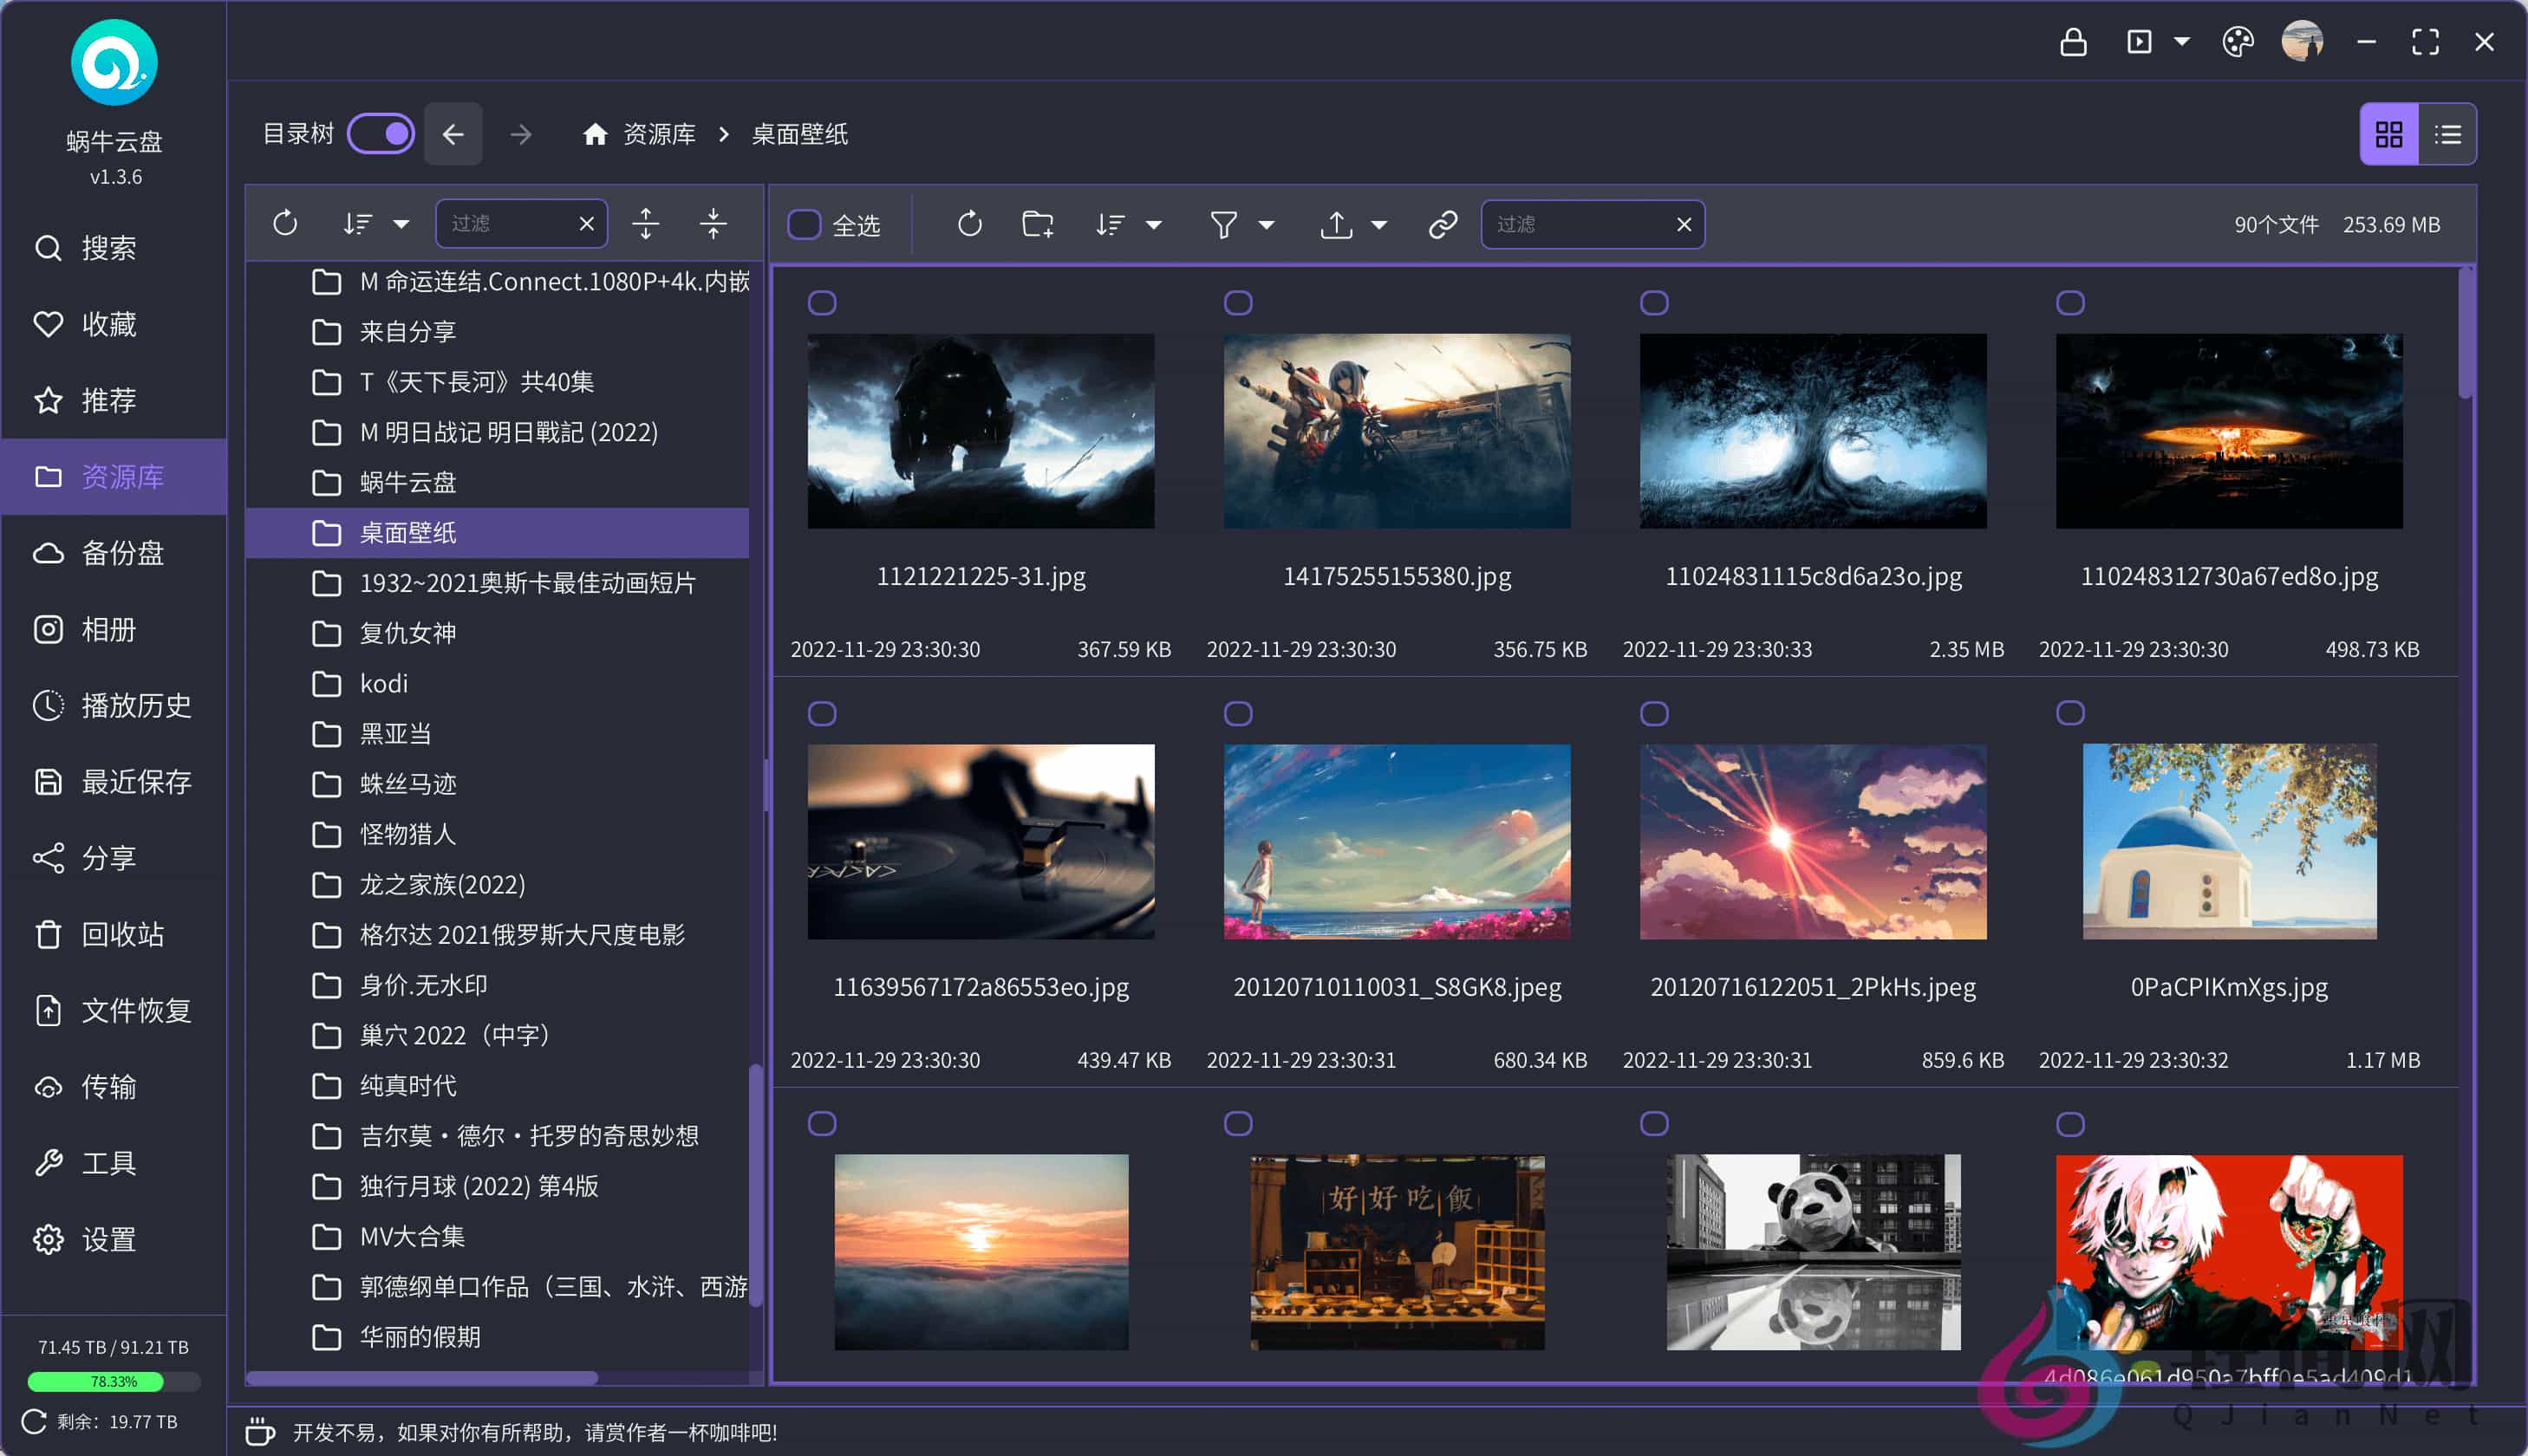
Task: Select the checkbox on 1121221225-31.jpg
Action: 822,301
